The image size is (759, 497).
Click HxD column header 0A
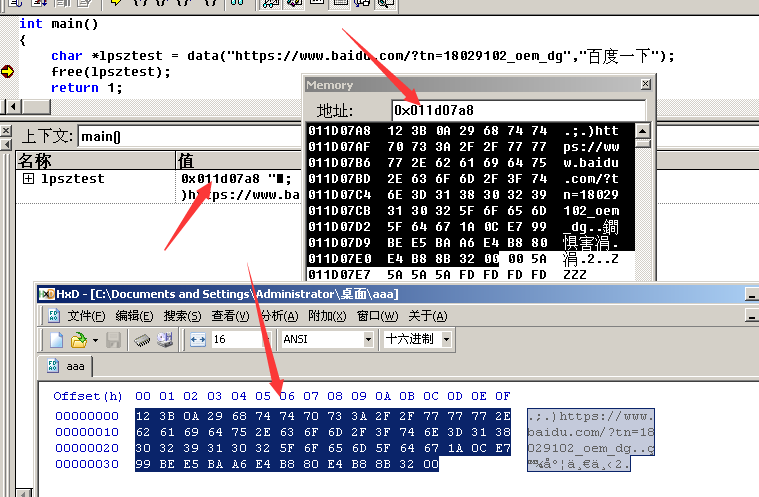tap(383, 396)
